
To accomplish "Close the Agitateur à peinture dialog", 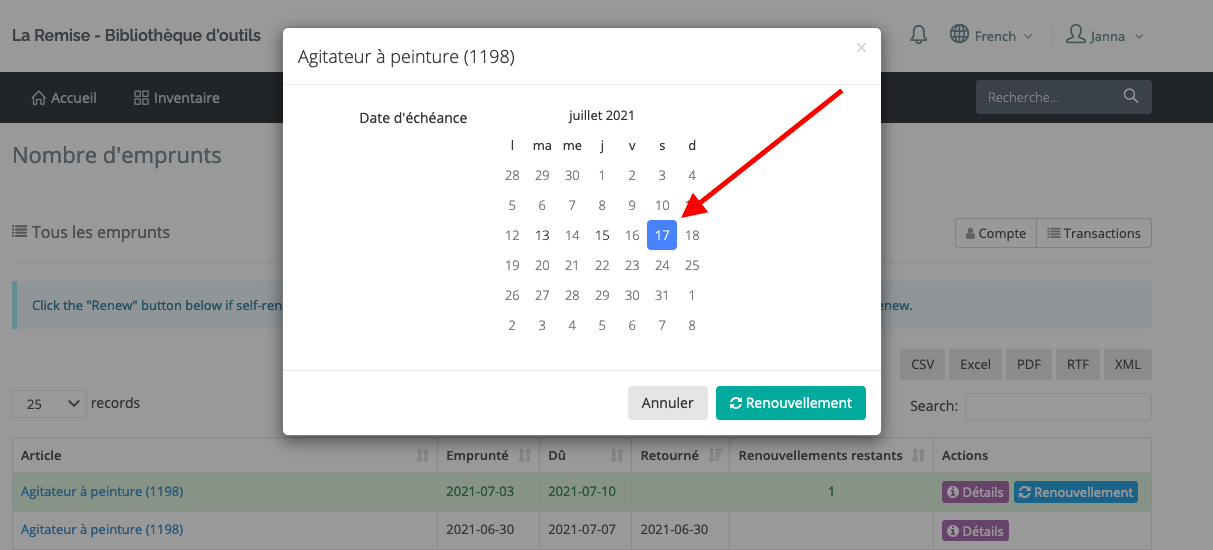I will coord(861,48).
